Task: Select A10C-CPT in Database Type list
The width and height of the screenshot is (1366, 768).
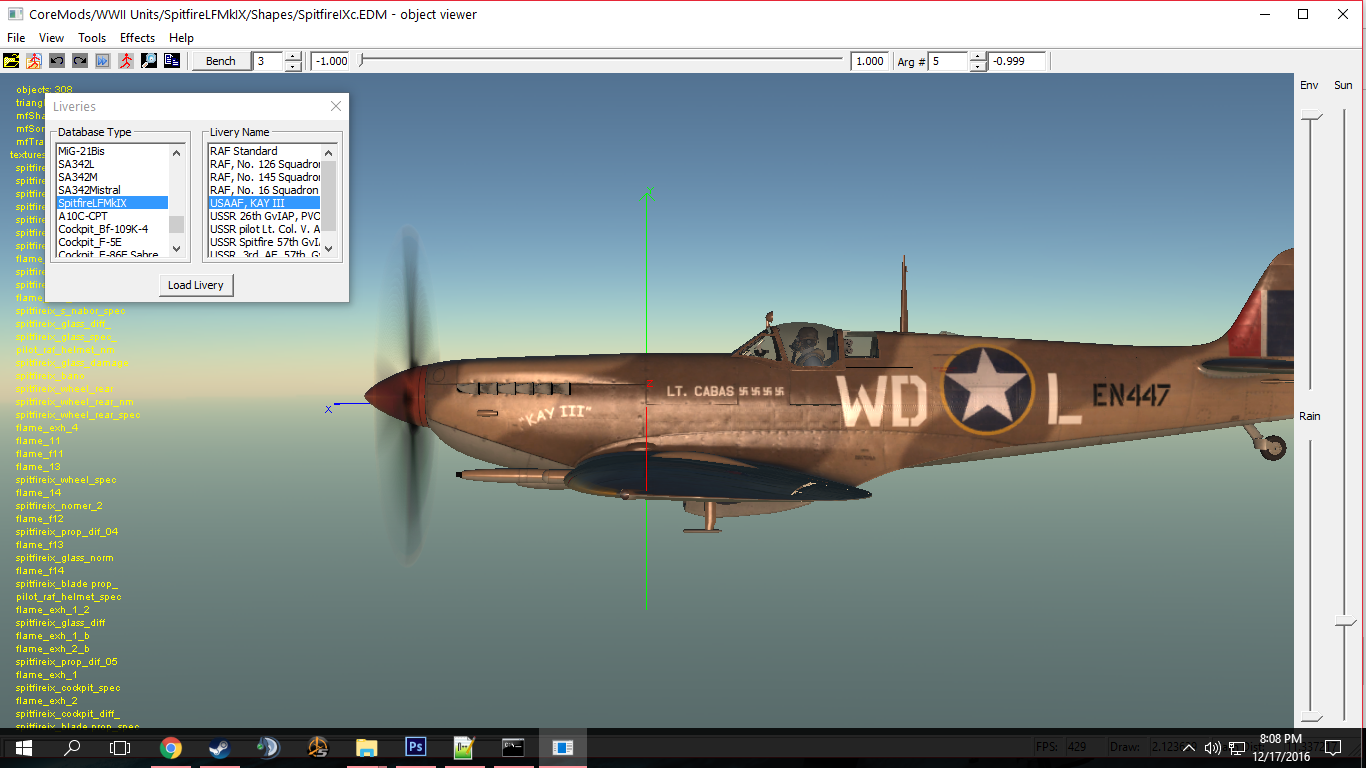Action: coord(83,216)
